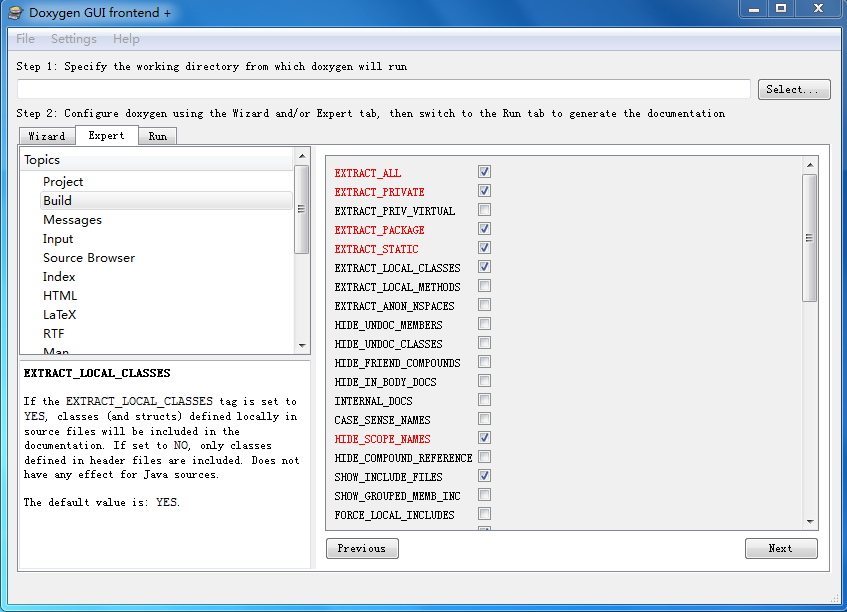
Task: Click the EXTRACT_LOCAL_CLASSES option label
Action: [397, 268]
